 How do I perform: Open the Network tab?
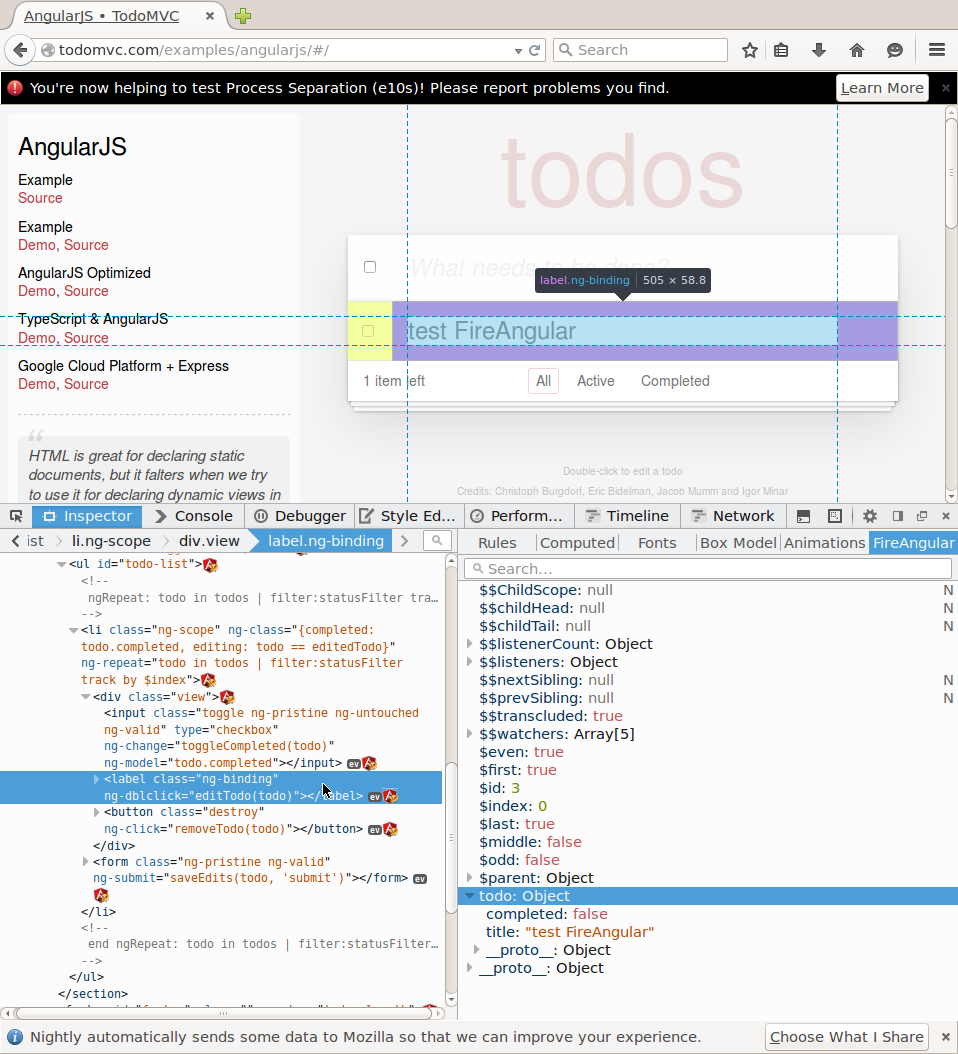733,516
